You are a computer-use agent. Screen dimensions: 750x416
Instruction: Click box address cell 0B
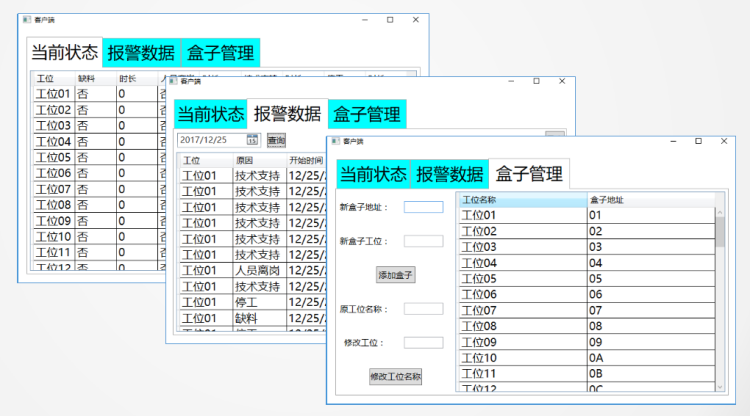651,373
